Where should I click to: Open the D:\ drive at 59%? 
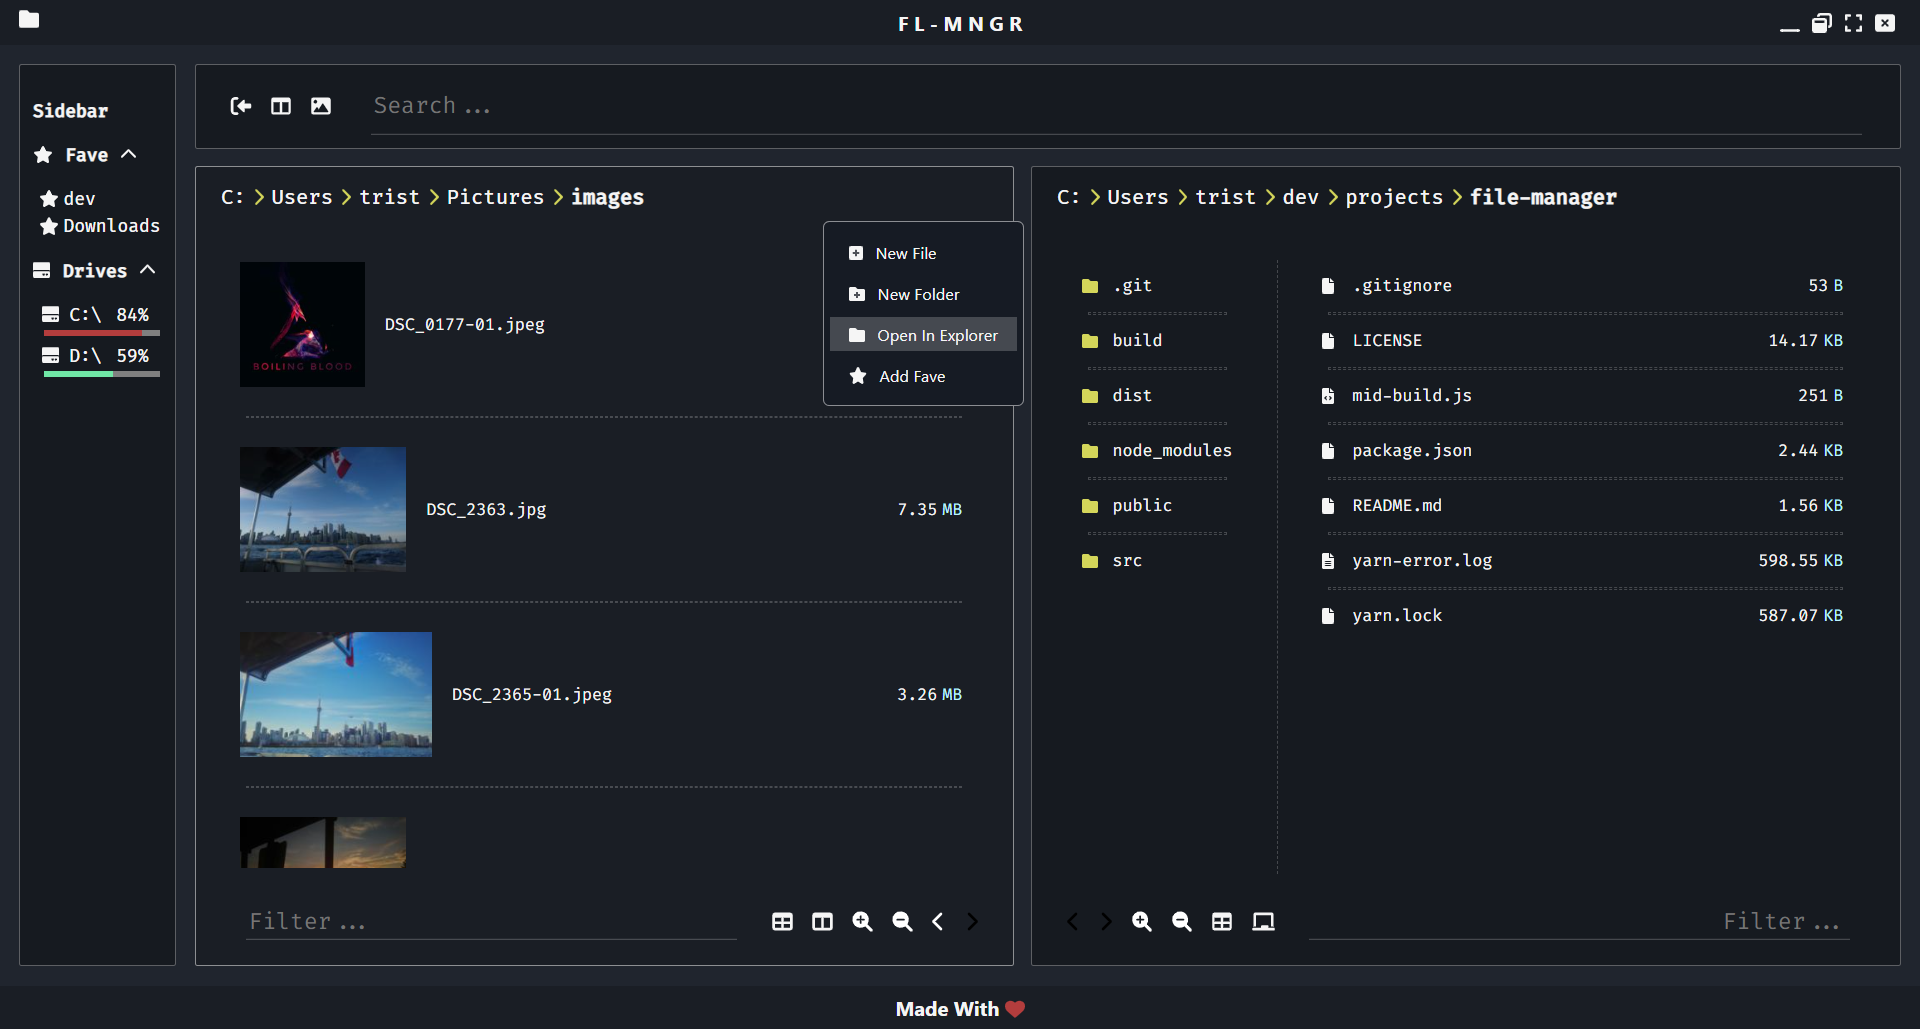pos(96,356)
